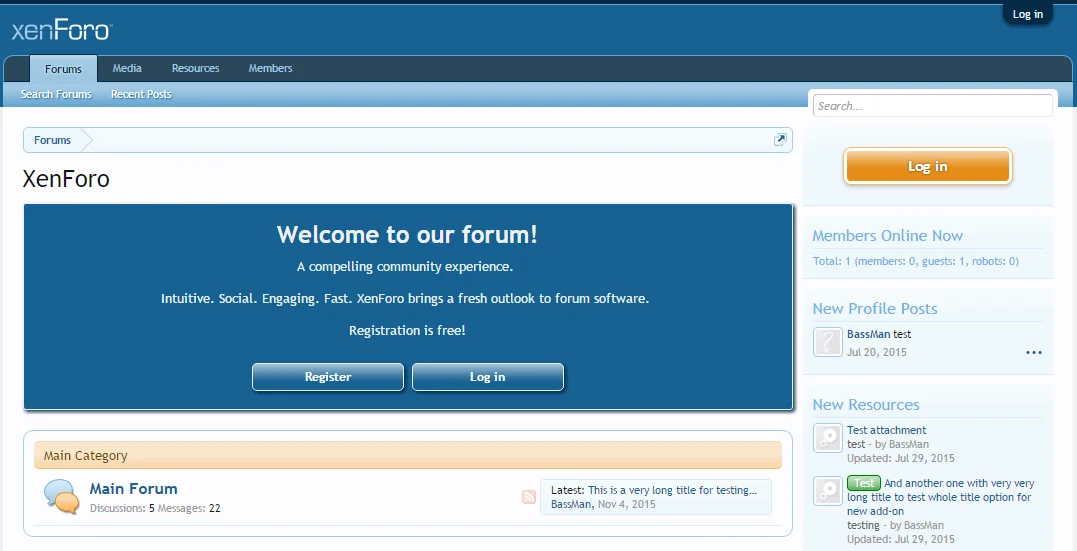Viewport: 1077px width, 551px height.
Task: Click the xenForo logo in the header
Action: [62, 30]
